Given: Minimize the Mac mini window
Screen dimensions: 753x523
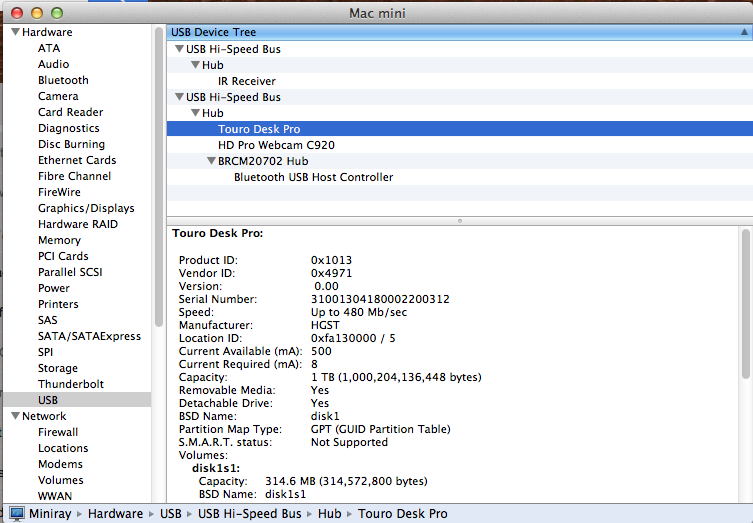Looking at the screenshot, I should pyautogui.click(x=37, y=13).
